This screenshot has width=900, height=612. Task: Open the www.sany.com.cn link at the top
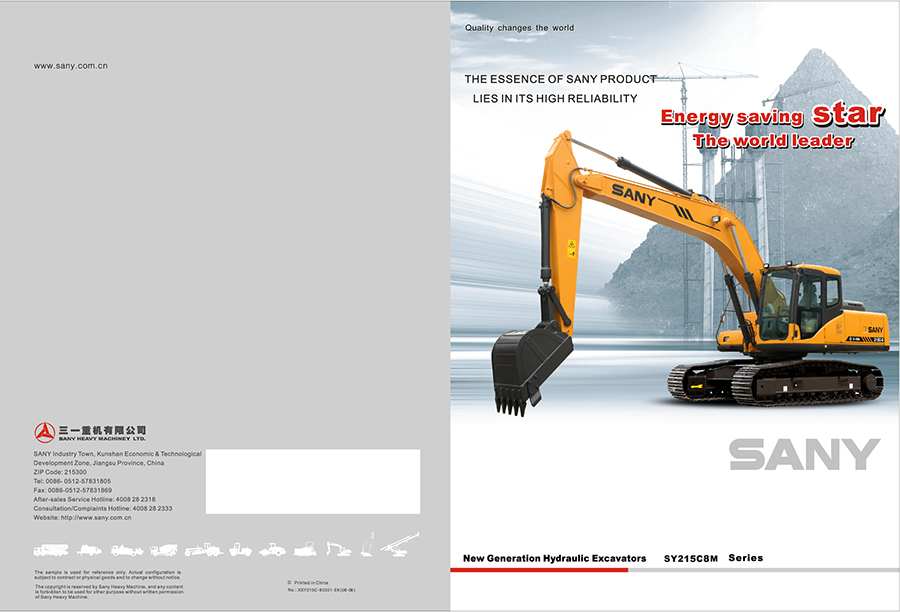(x=71, y=66)
